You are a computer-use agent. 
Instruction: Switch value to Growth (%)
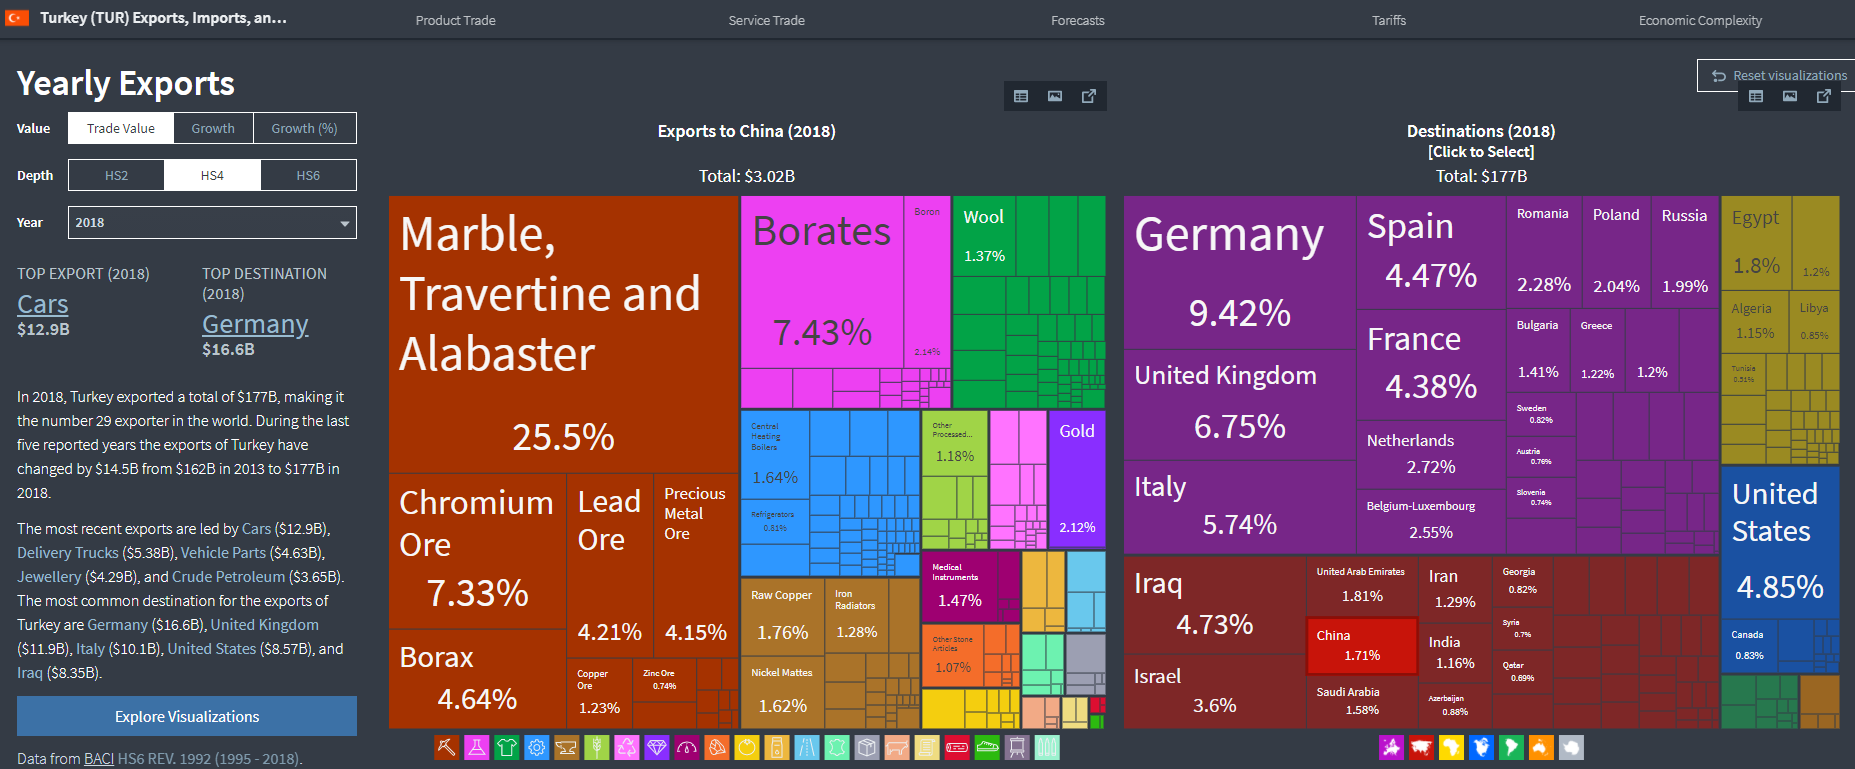[304, 128]
